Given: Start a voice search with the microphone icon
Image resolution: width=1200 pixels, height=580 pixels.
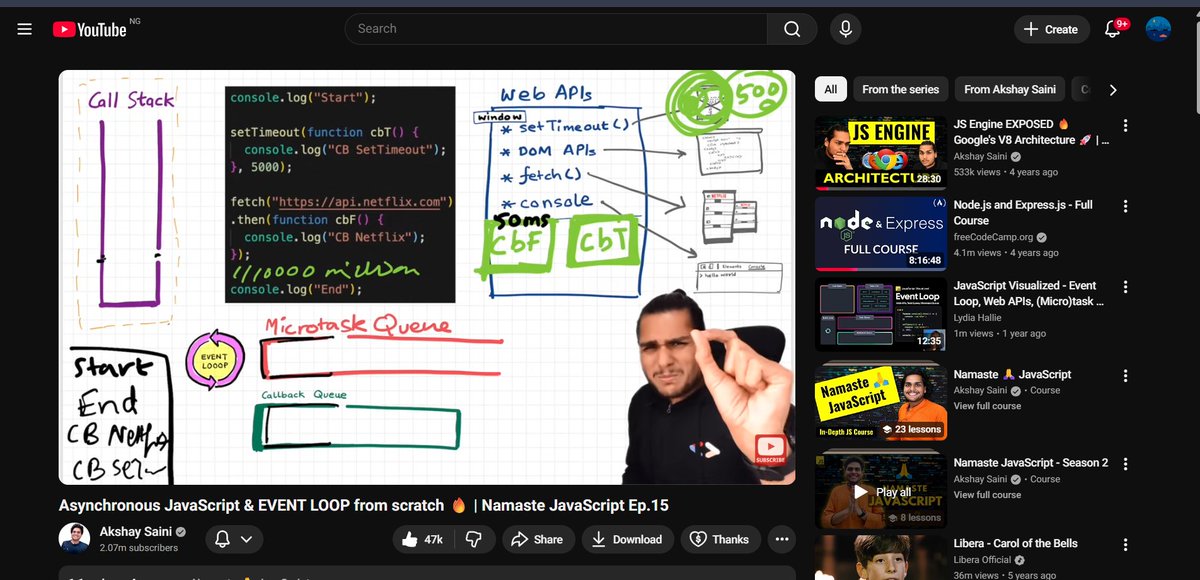Looking at the screenshot, I should (845, 28).
